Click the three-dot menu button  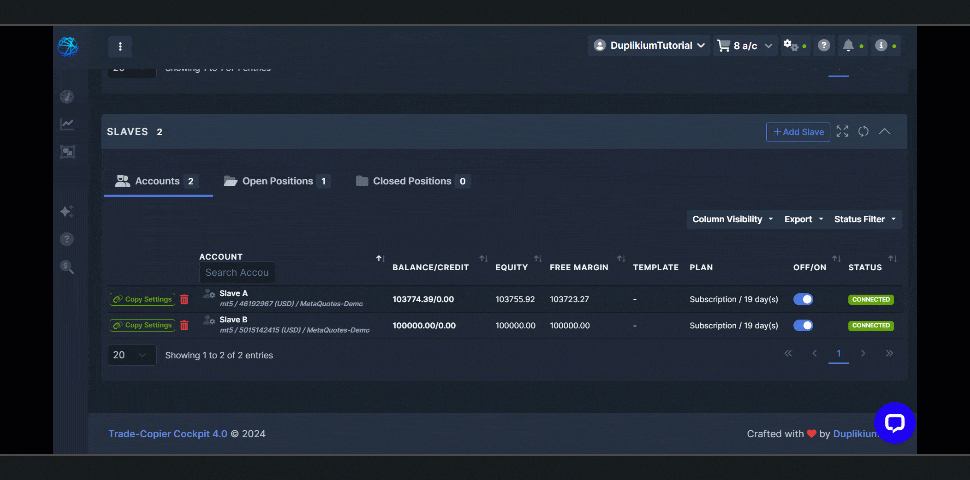point(120,46)
